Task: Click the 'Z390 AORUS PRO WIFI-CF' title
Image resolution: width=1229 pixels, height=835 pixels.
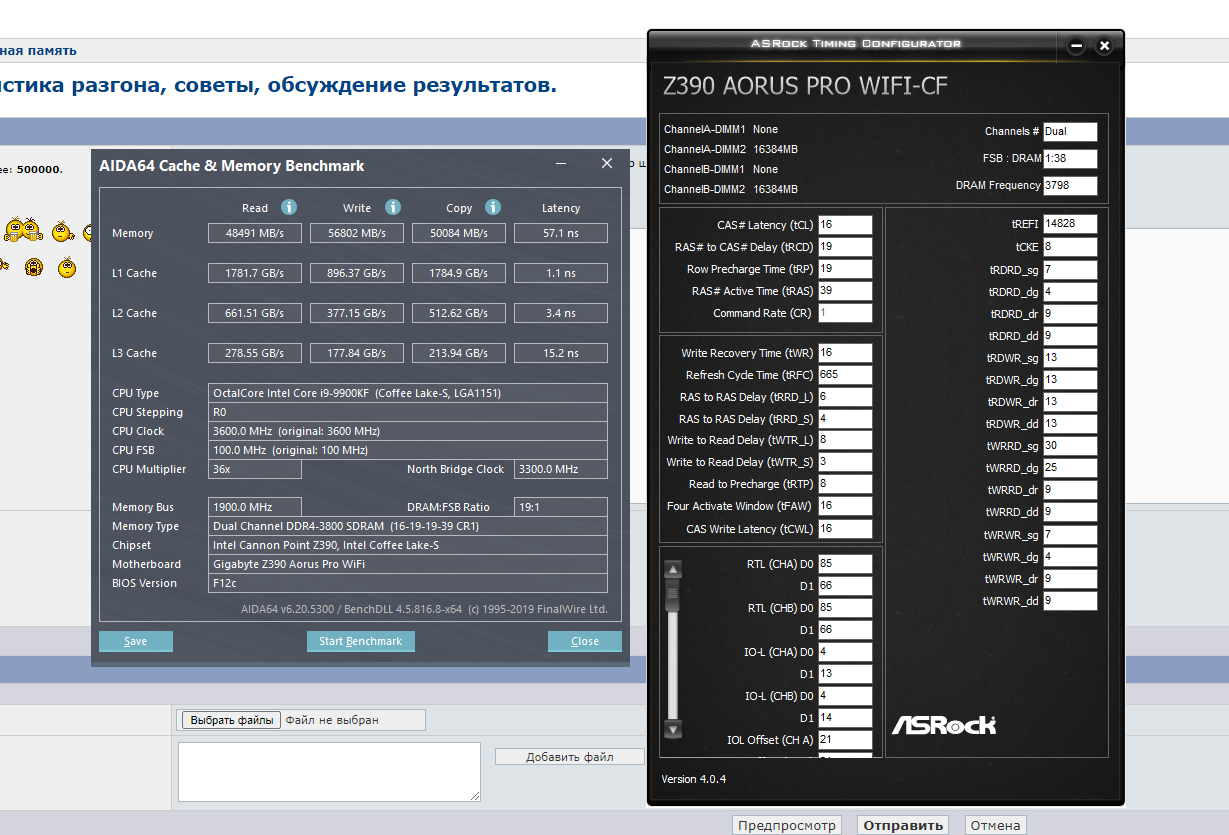Action: click(x=805, y=86)
